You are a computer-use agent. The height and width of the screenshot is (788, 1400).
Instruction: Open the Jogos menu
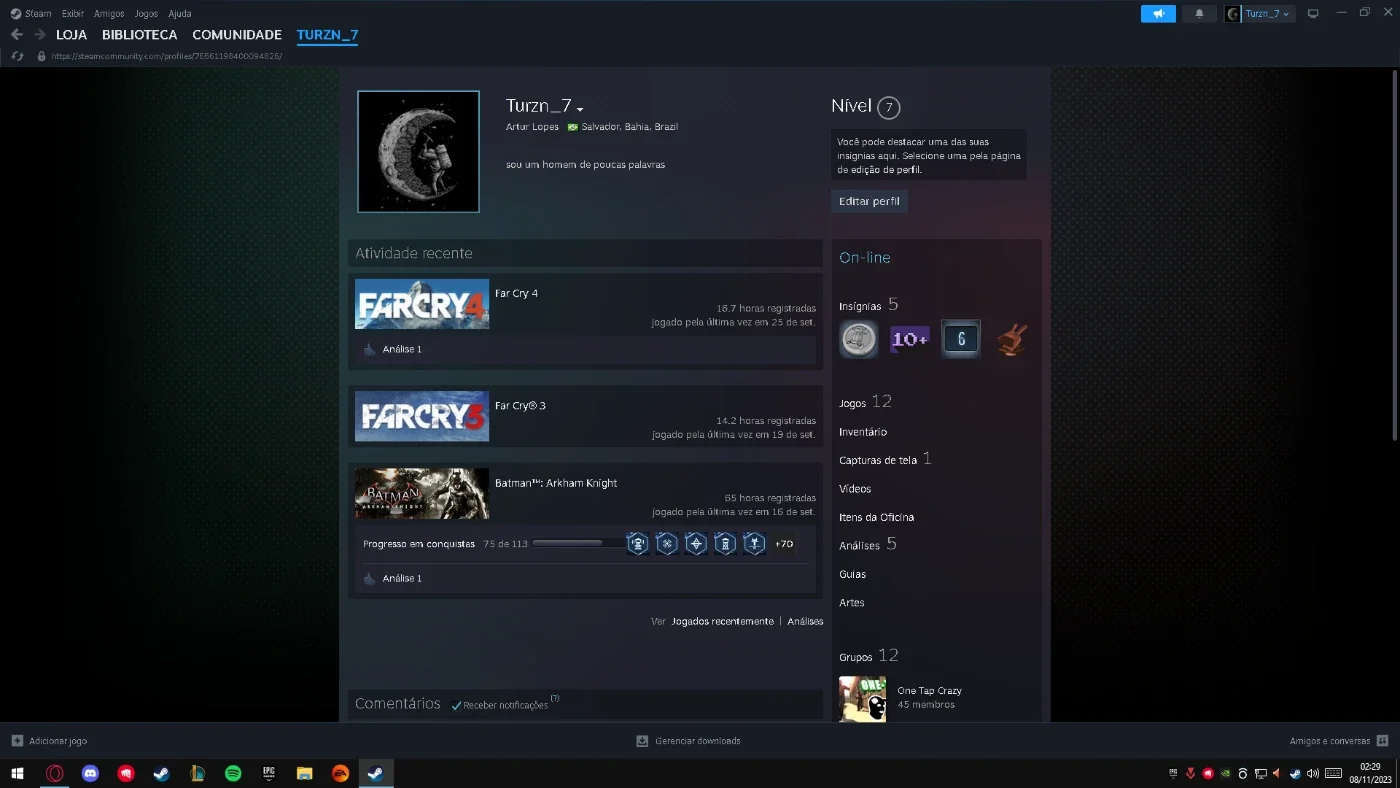146,14
